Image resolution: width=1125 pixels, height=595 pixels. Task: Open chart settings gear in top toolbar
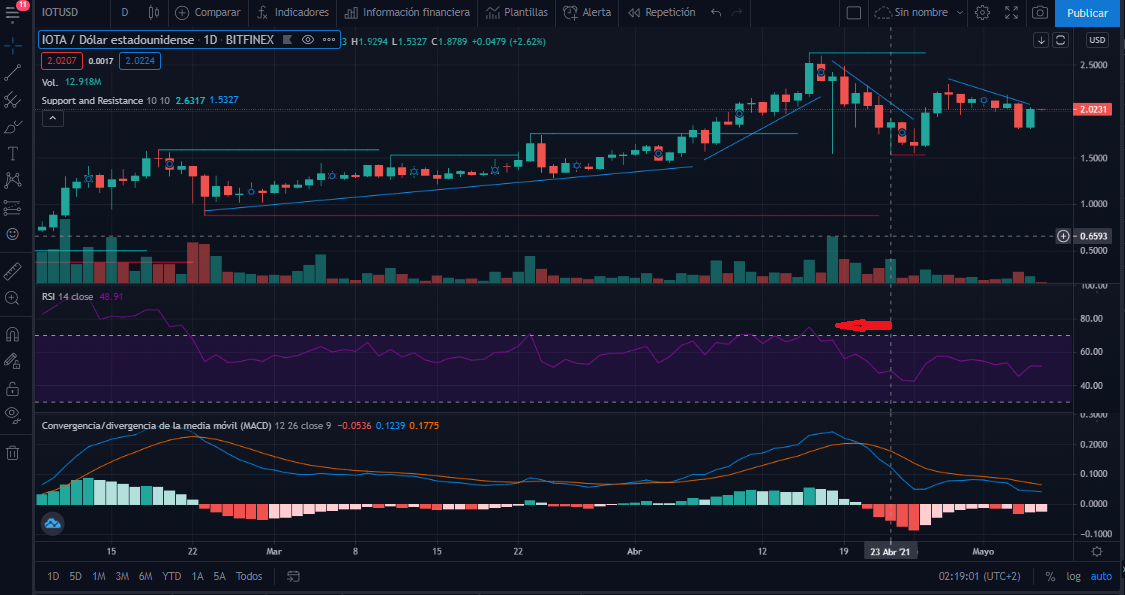(982, 13)
